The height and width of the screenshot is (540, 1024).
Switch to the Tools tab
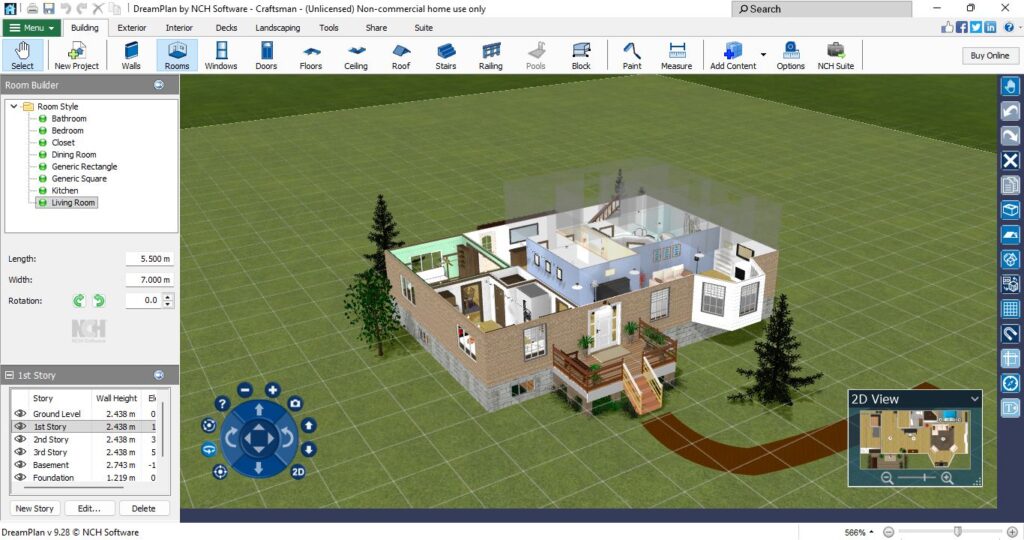329,28
